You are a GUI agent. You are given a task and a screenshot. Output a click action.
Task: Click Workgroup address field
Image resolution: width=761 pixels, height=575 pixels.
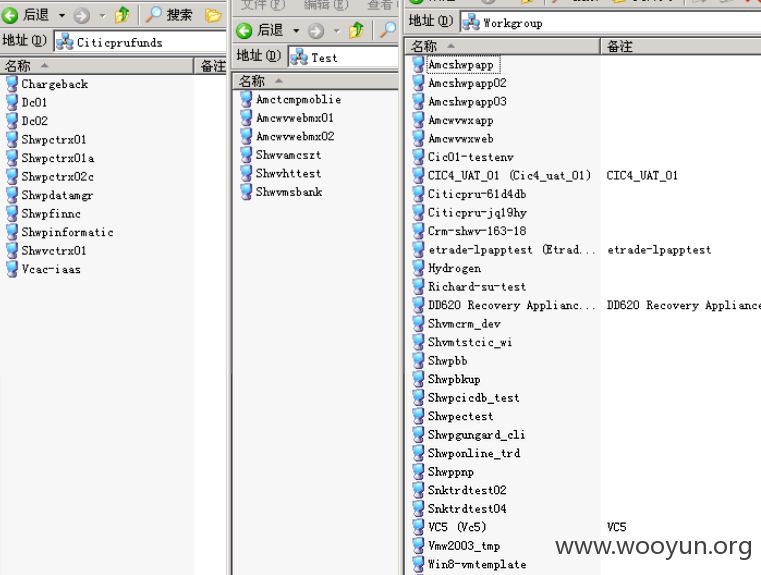[610, 23]
